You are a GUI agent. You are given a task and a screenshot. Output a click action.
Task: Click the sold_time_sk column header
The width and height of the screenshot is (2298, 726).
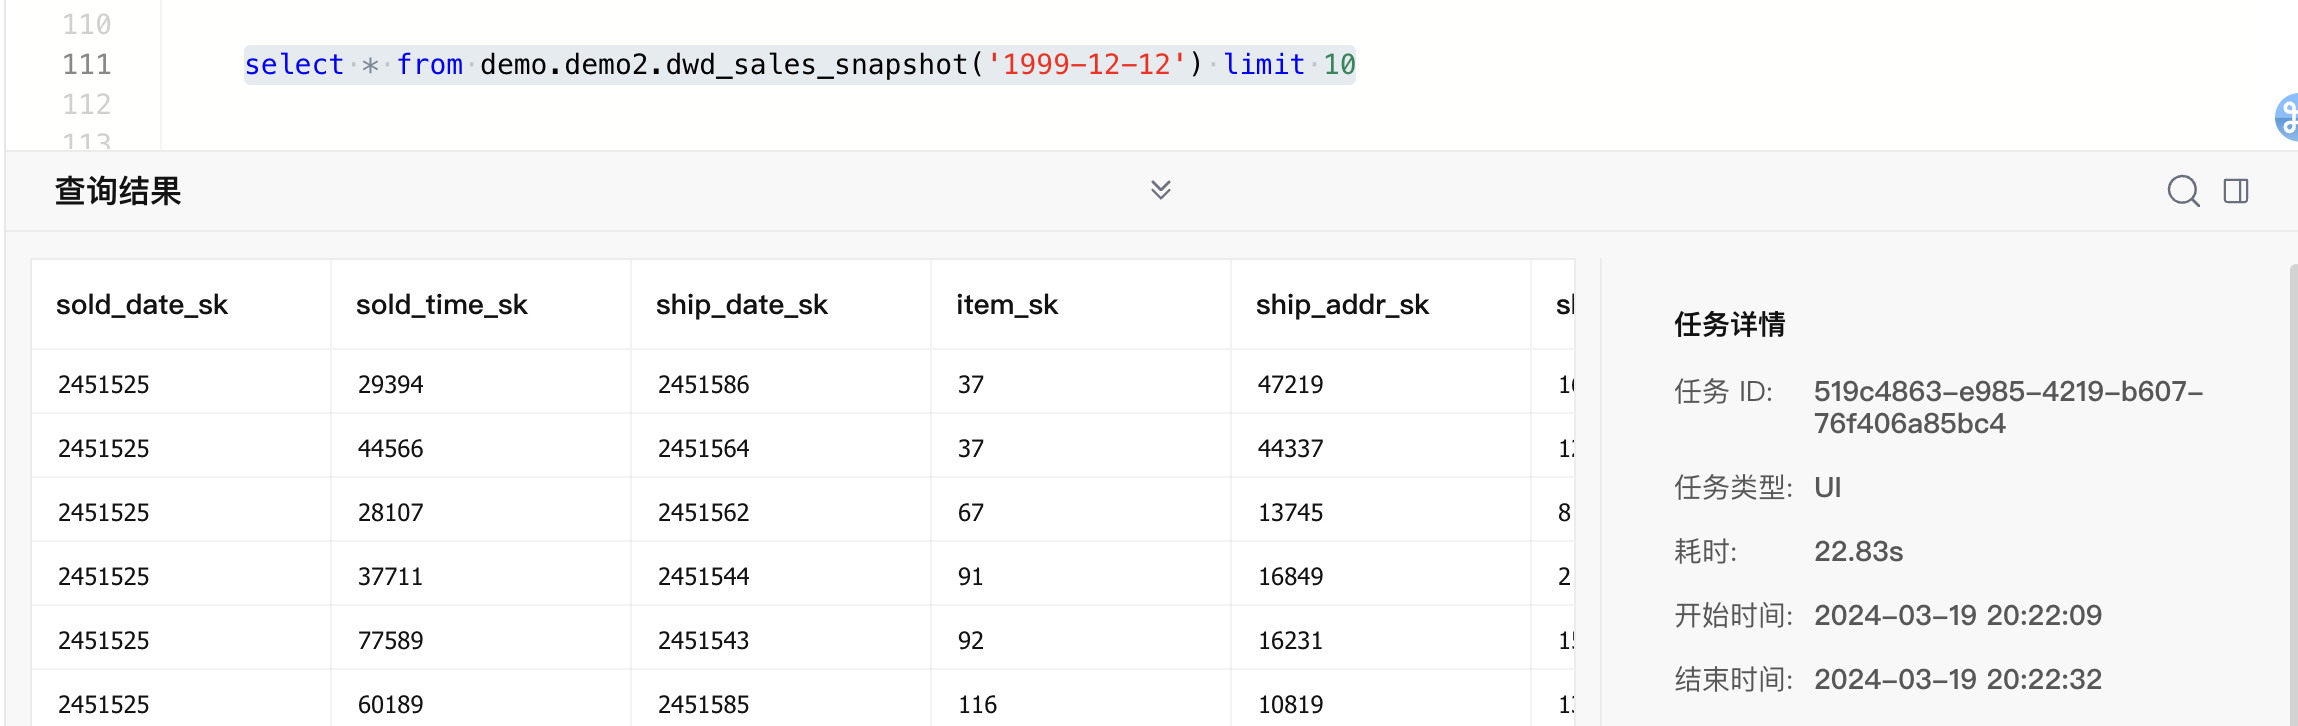click(x=441, y=305)
